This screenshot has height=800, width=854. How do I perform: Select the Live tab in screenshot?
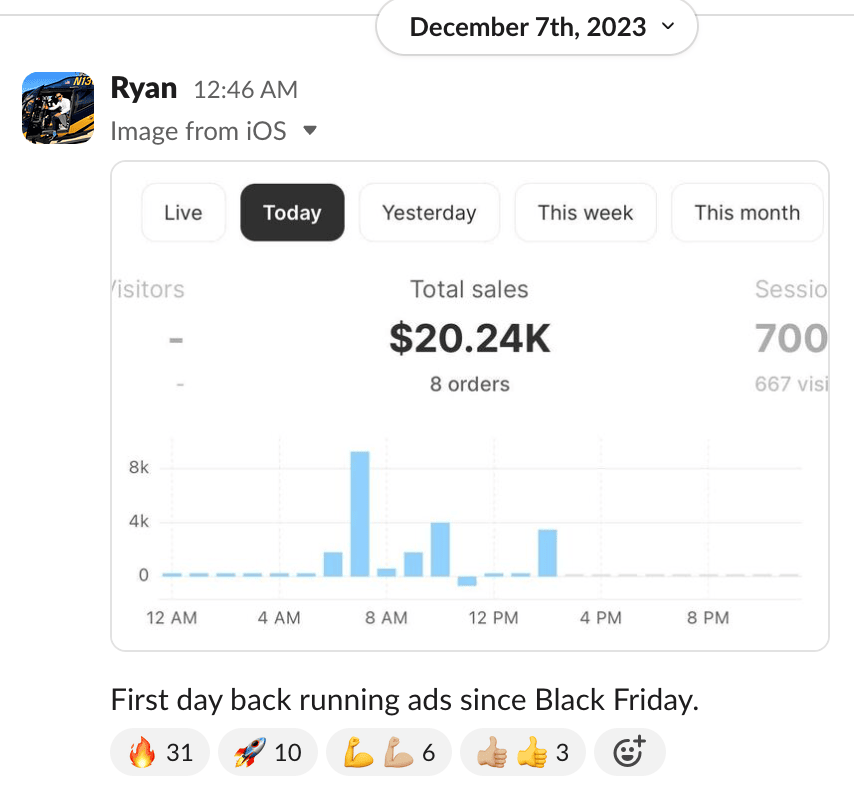point(183,213)
